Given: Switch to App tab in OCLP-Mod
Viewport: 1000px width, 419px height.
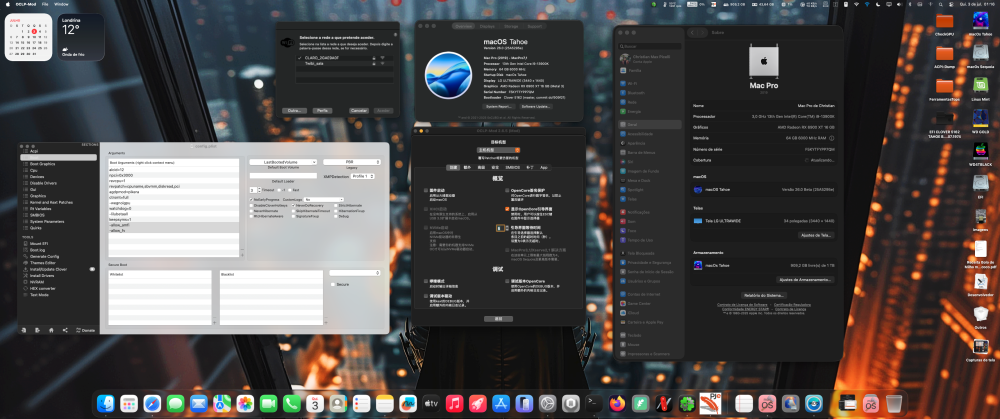Looking at the screenshot, I should (544, 167).
